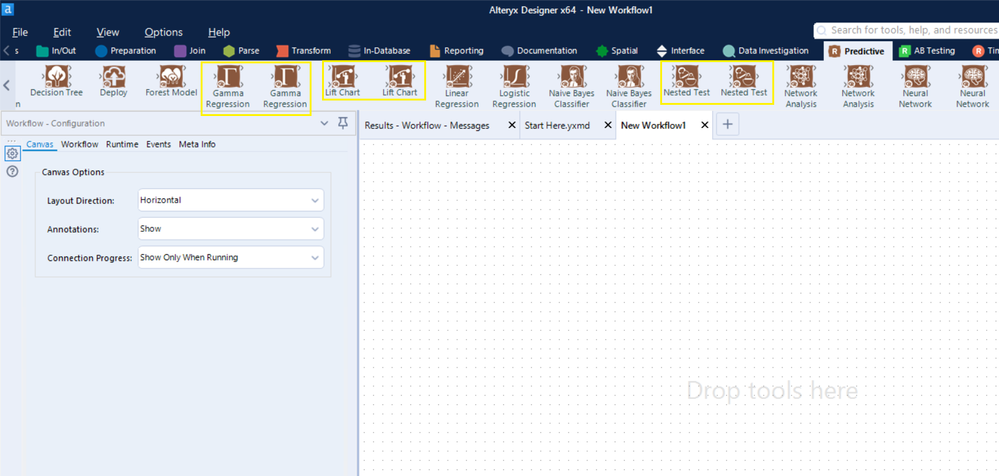Open the Options menu

pyautogui.click(x=164, y=32)
